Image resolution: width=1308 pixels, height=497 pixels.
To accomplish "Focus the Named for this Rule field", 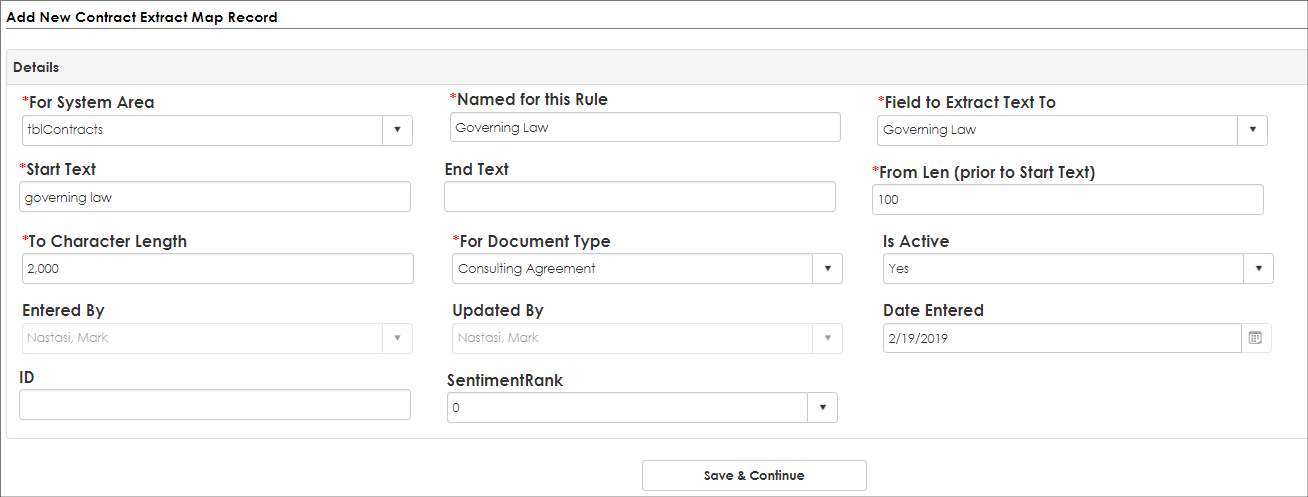I will (x=645, y=127).
